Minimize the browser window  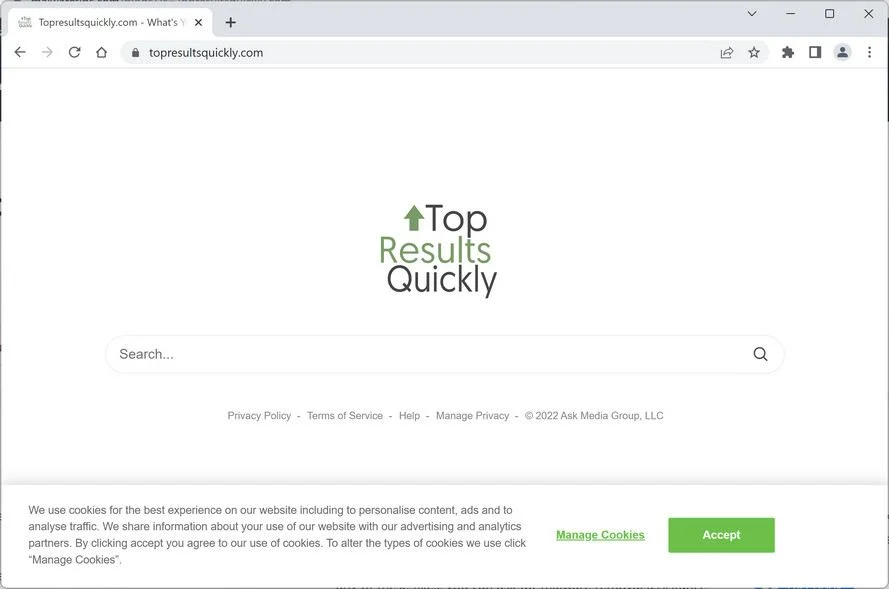790,14
